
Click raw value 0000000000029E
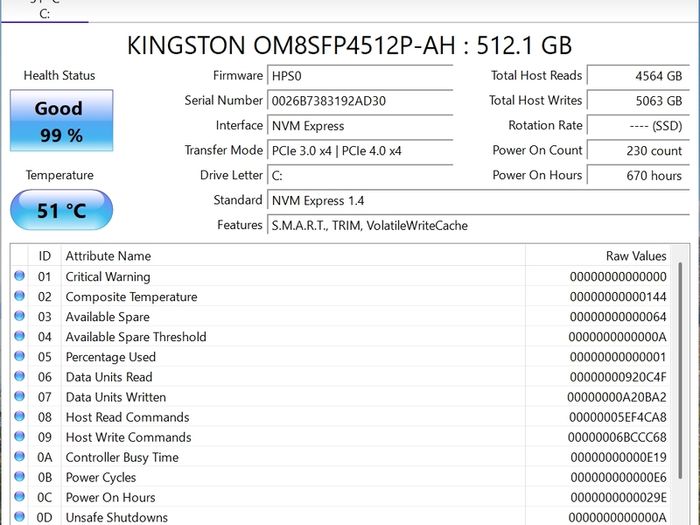(x=618, y=498)
